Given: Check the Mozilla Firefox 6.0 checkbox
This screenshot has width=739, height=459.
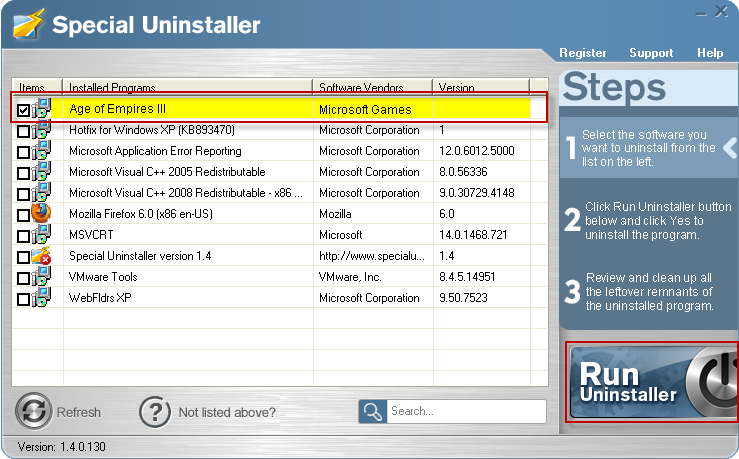Looking at the screenshot, I should 23,215.
